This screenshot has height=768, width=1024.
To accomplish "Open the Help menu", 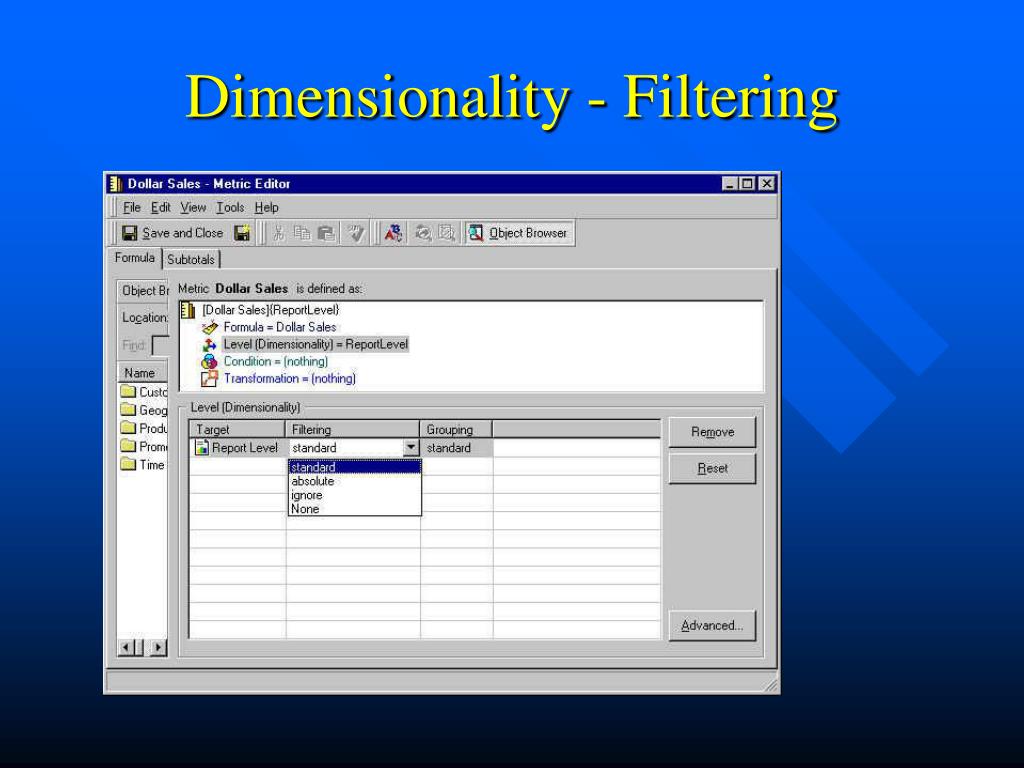I will (x=266, y=208).
